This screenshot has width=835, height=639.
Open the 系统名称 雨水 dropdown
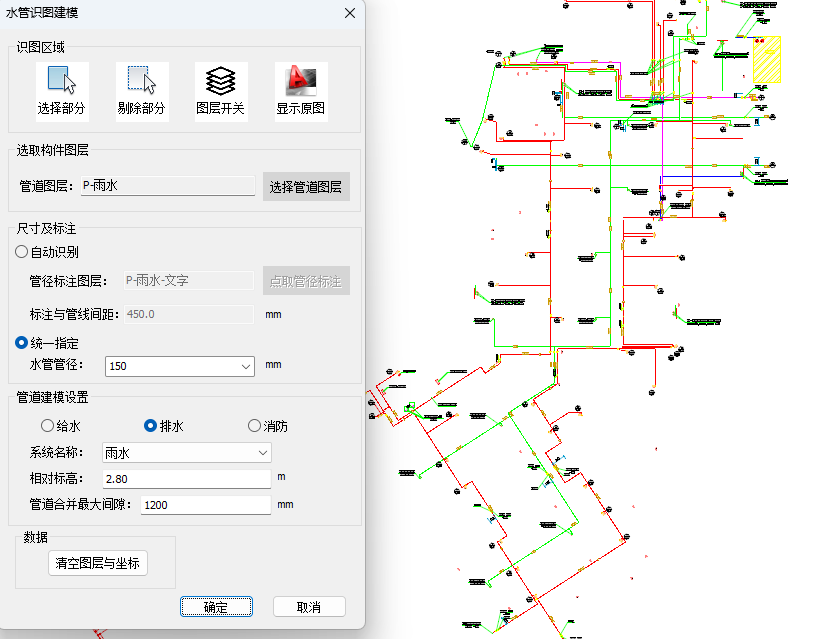pos(187,453)
